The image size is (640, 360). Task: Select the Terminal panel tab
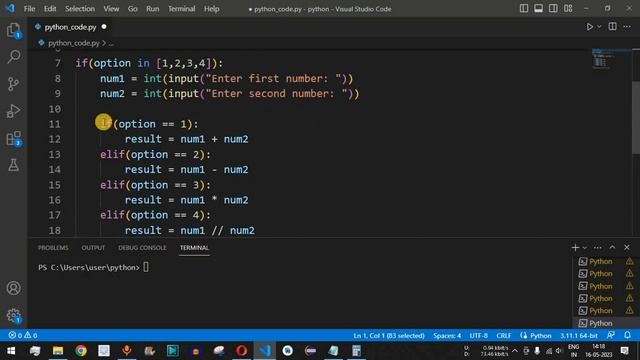tap(194, 248)
